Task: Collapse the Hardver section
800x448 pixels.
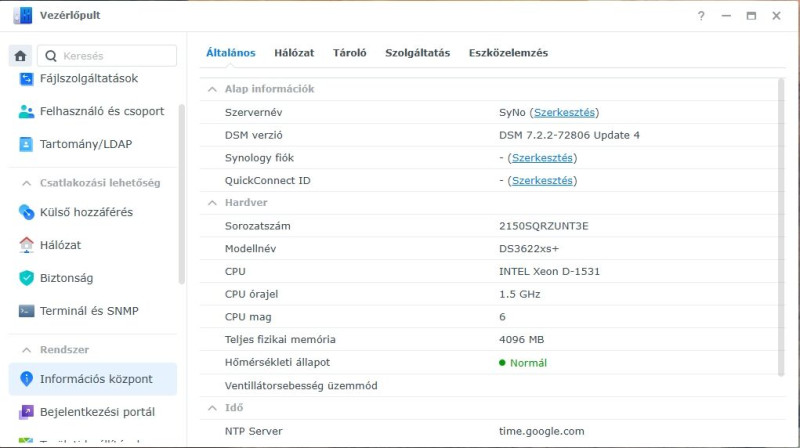Action: click(212, 203)
